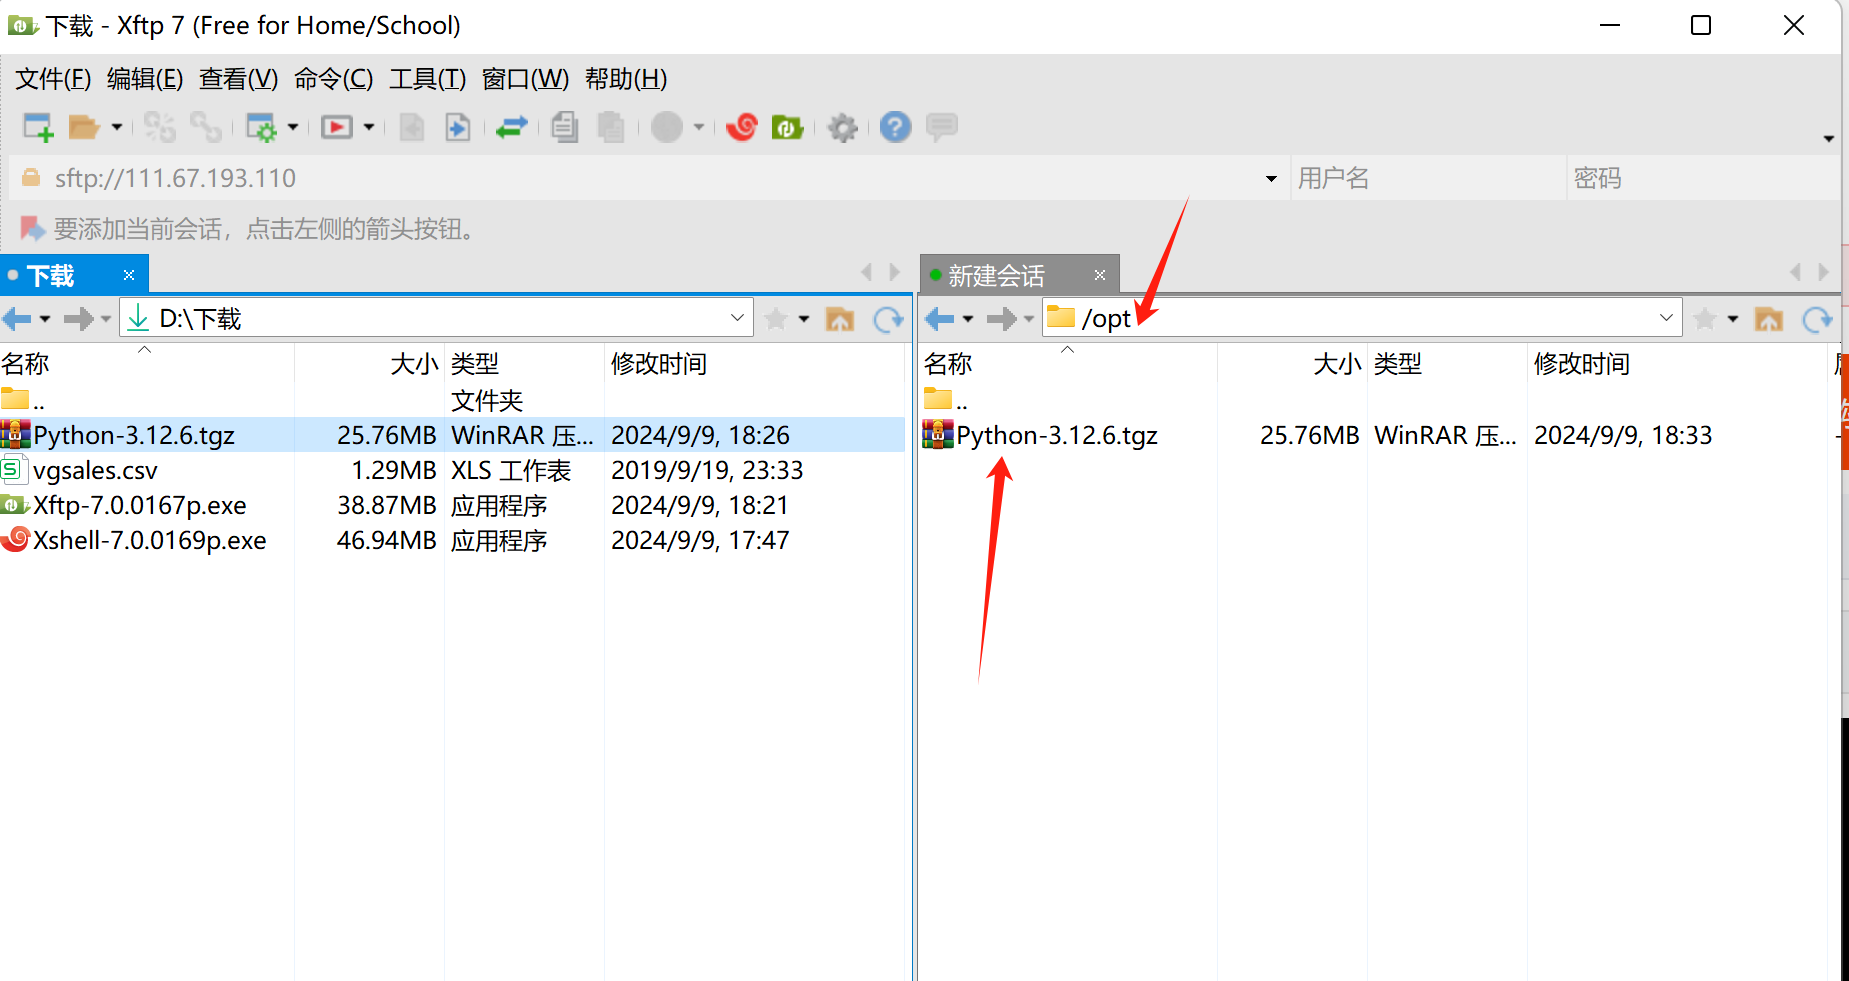This screenshot has width=1849, height=981.
Task: Expand the host address history dropdown
Action: 1271,179
